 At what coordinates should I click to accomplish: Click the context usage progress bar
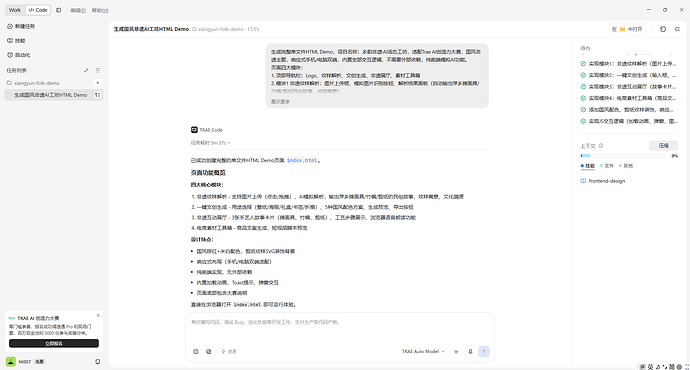coord(623,156)
